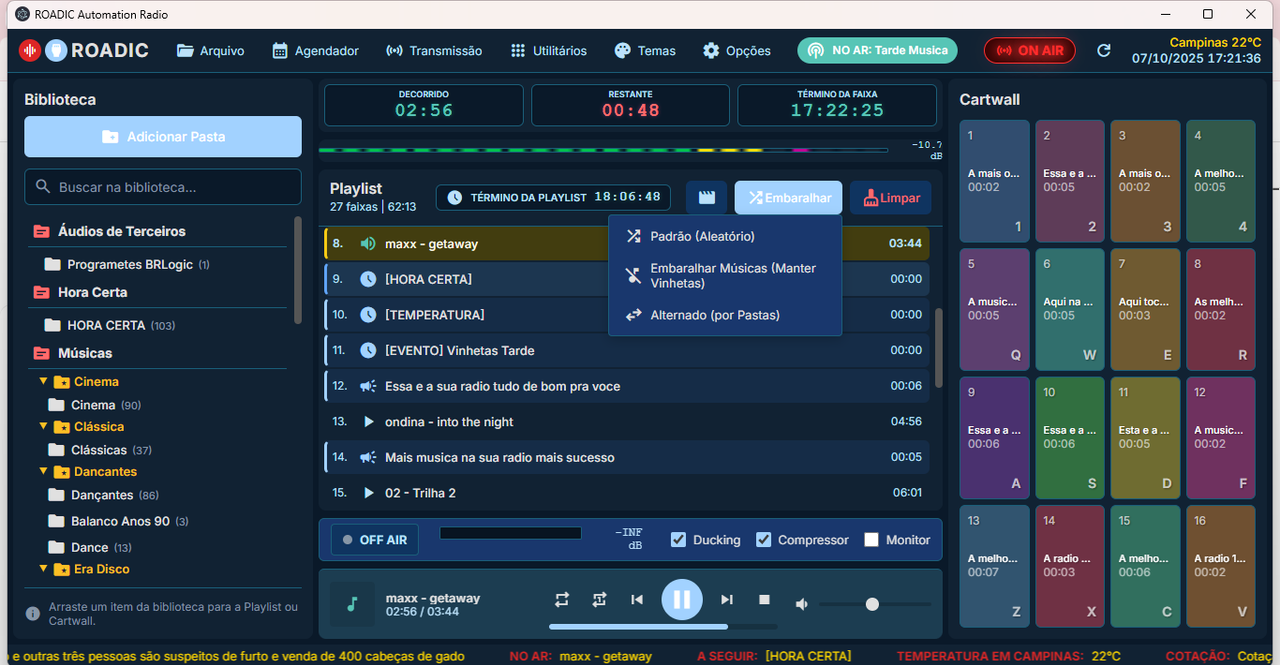Open the Embaralhar shuffle dropdown
1280x665 pixels.
tap(788, 198)
